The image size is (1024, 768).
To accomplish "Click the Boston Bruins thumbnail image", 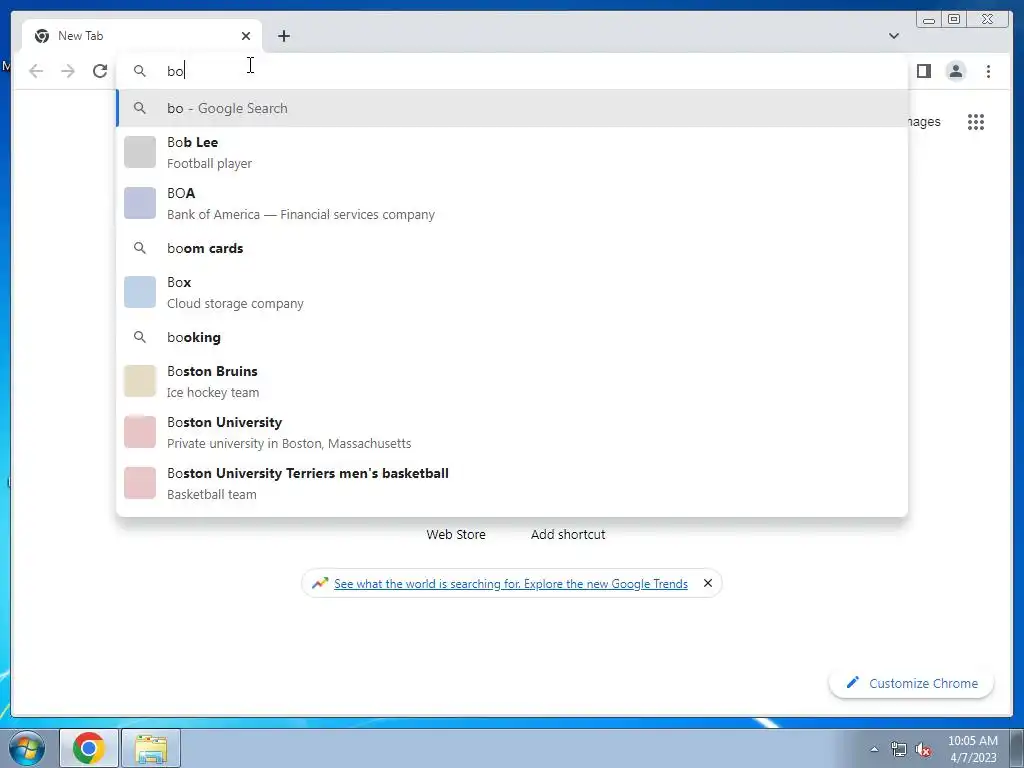I will (140, 381).
